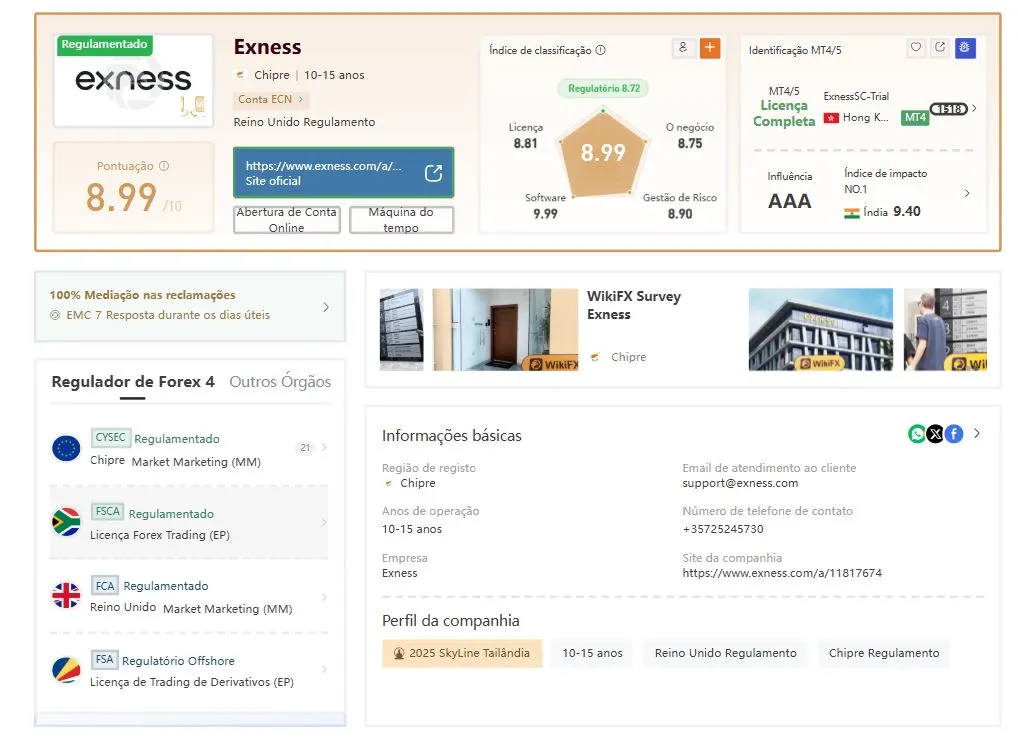
Task: Click the Licença Completa text
Action: point(784,114)
